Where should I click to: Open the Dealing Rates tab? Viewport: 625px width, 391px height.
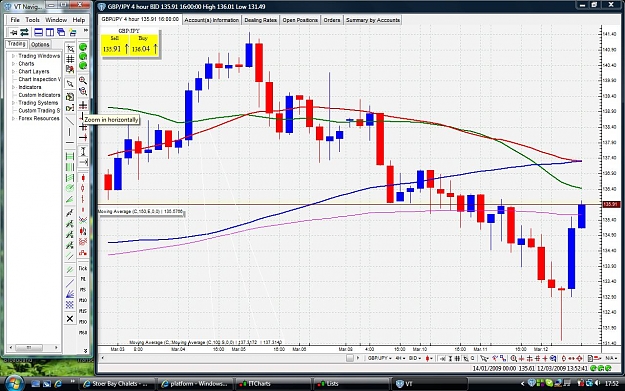pyautogui.click(x=260, y=20)
